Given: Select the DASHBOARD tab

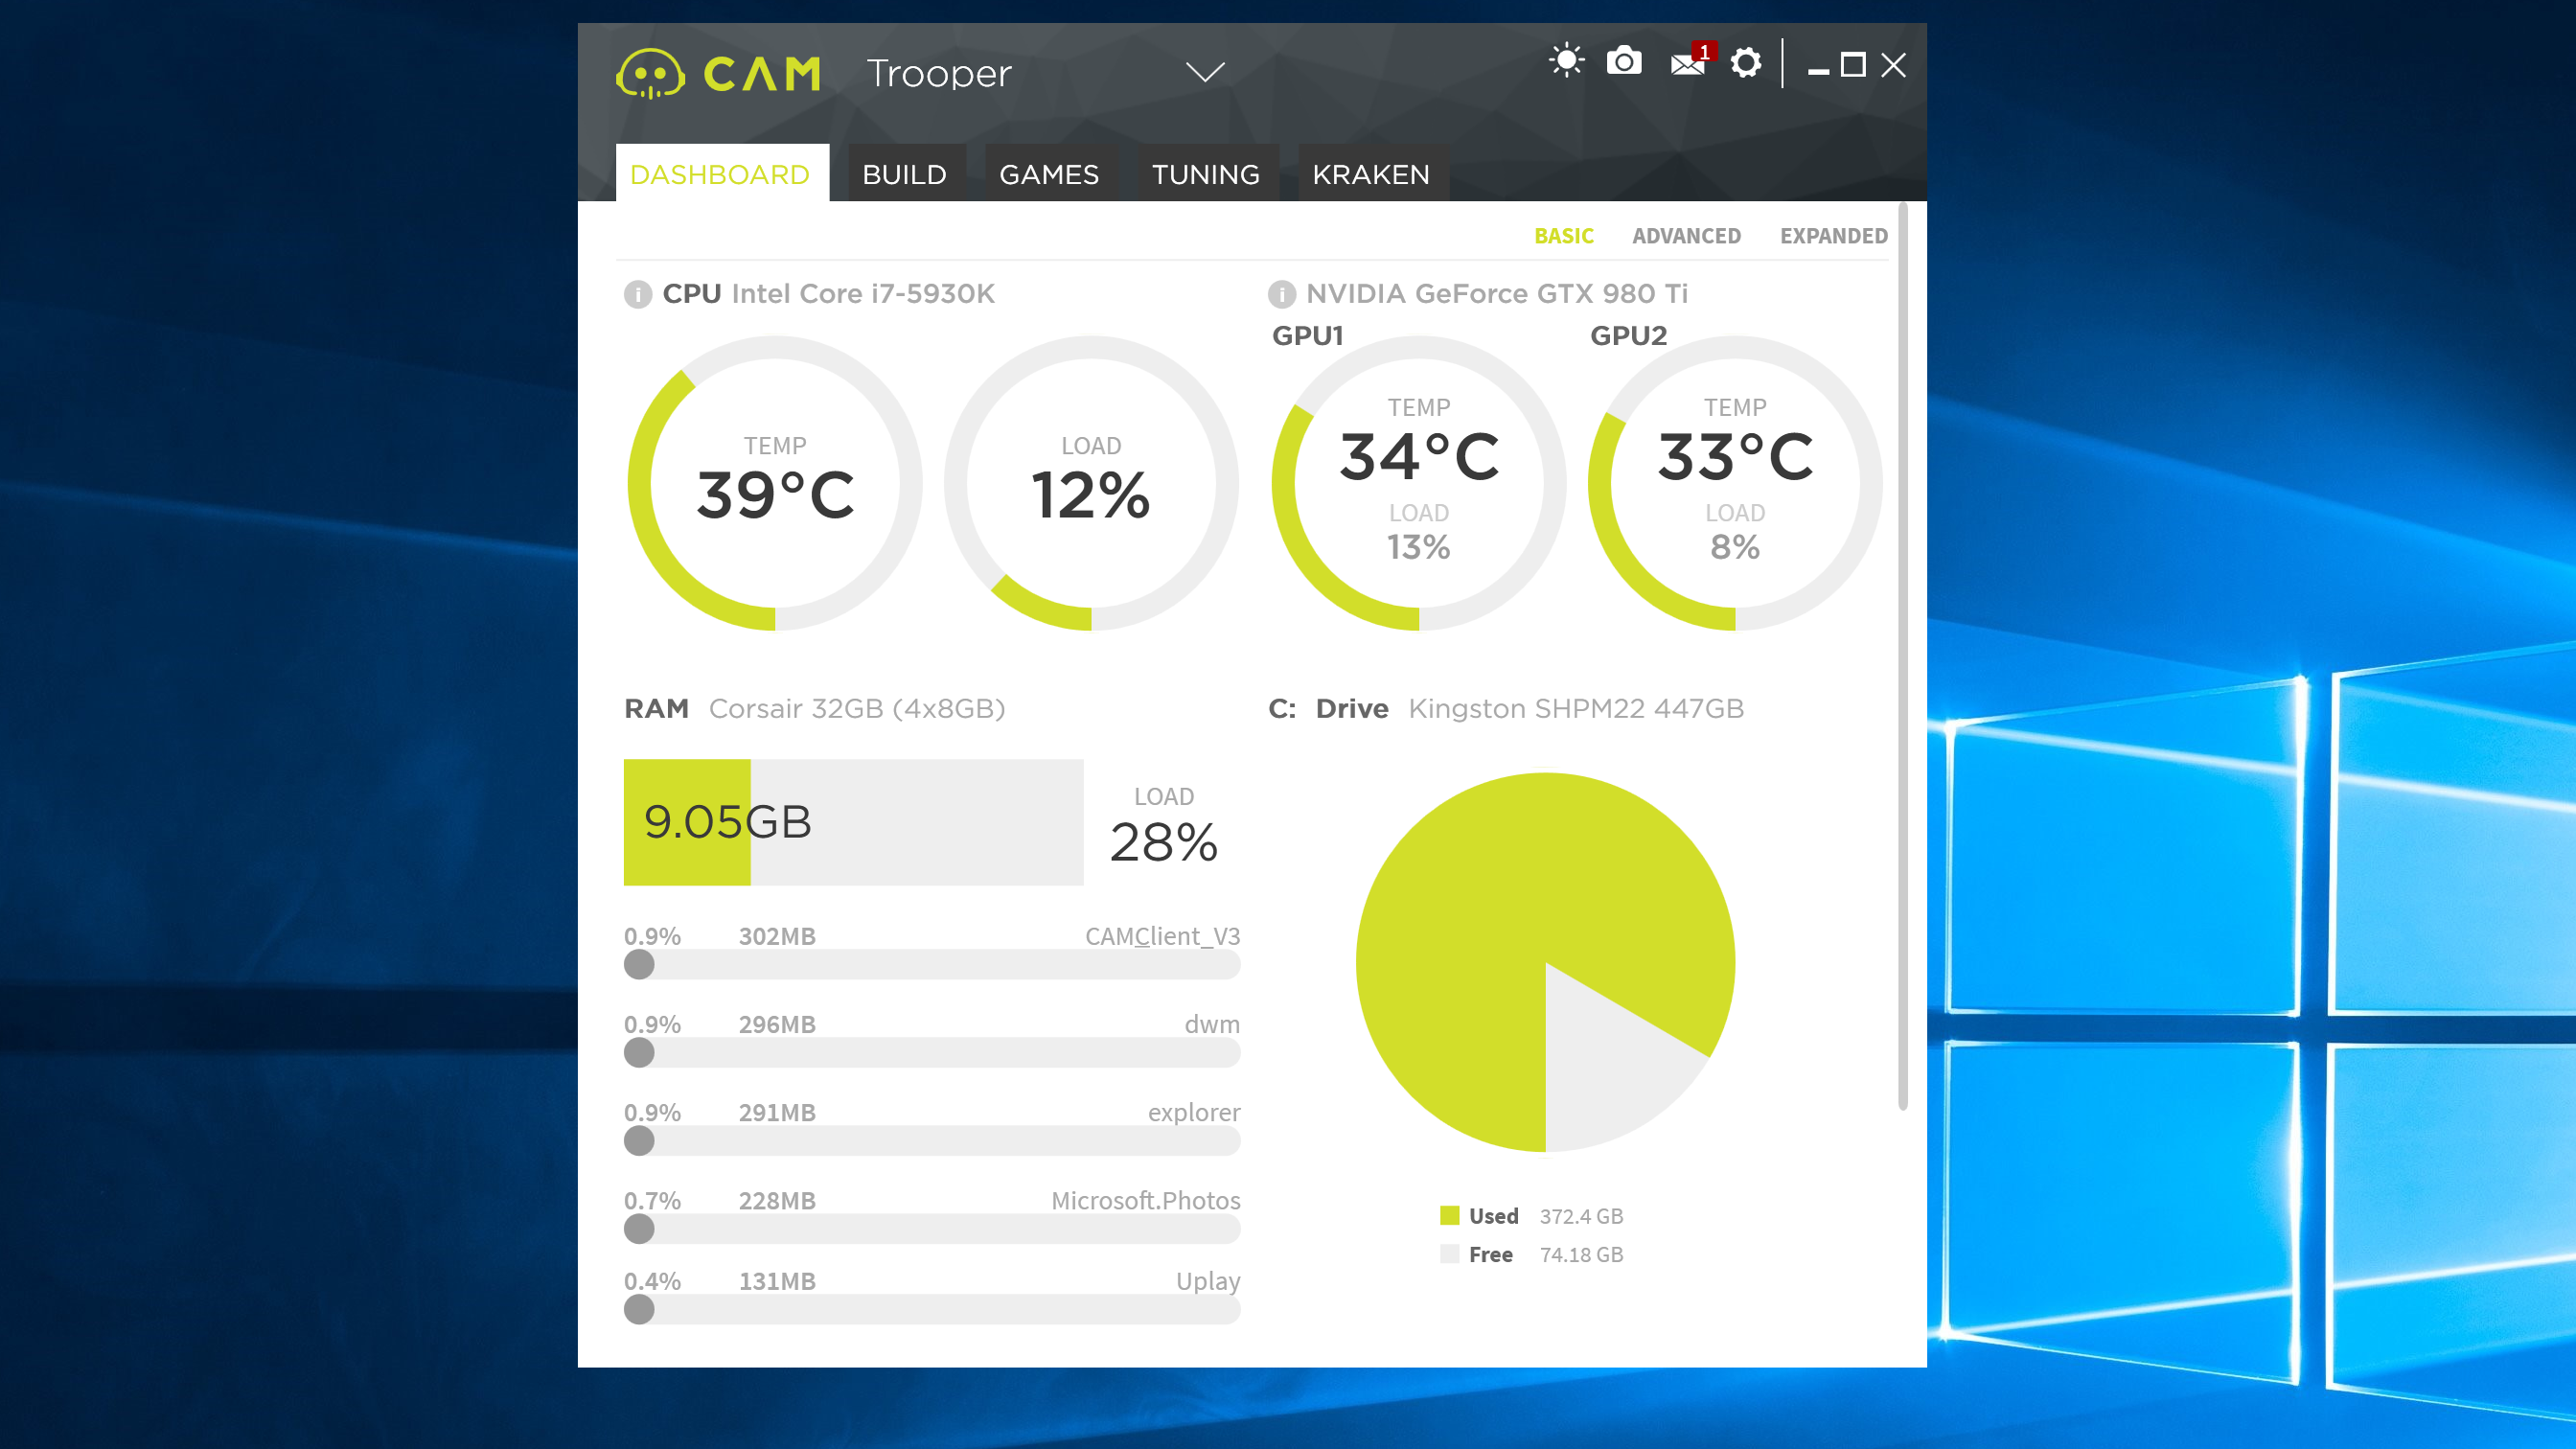Looking at the screenshot, I should [720, 173].
